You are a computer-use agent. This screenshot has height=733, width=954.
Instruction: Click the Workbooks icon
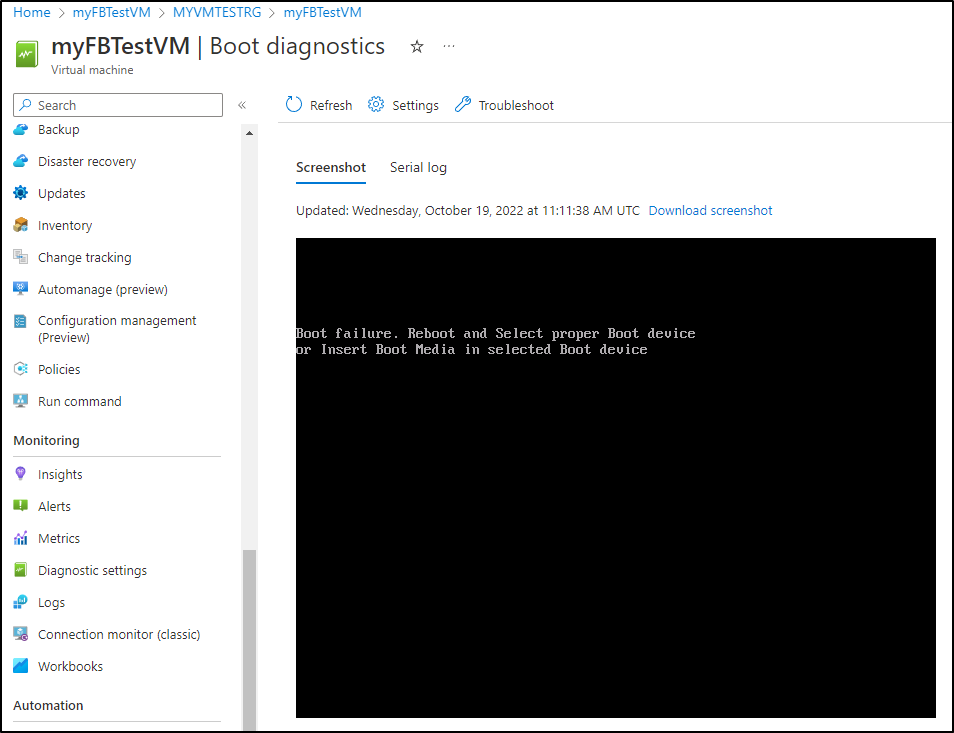[21, 666]
